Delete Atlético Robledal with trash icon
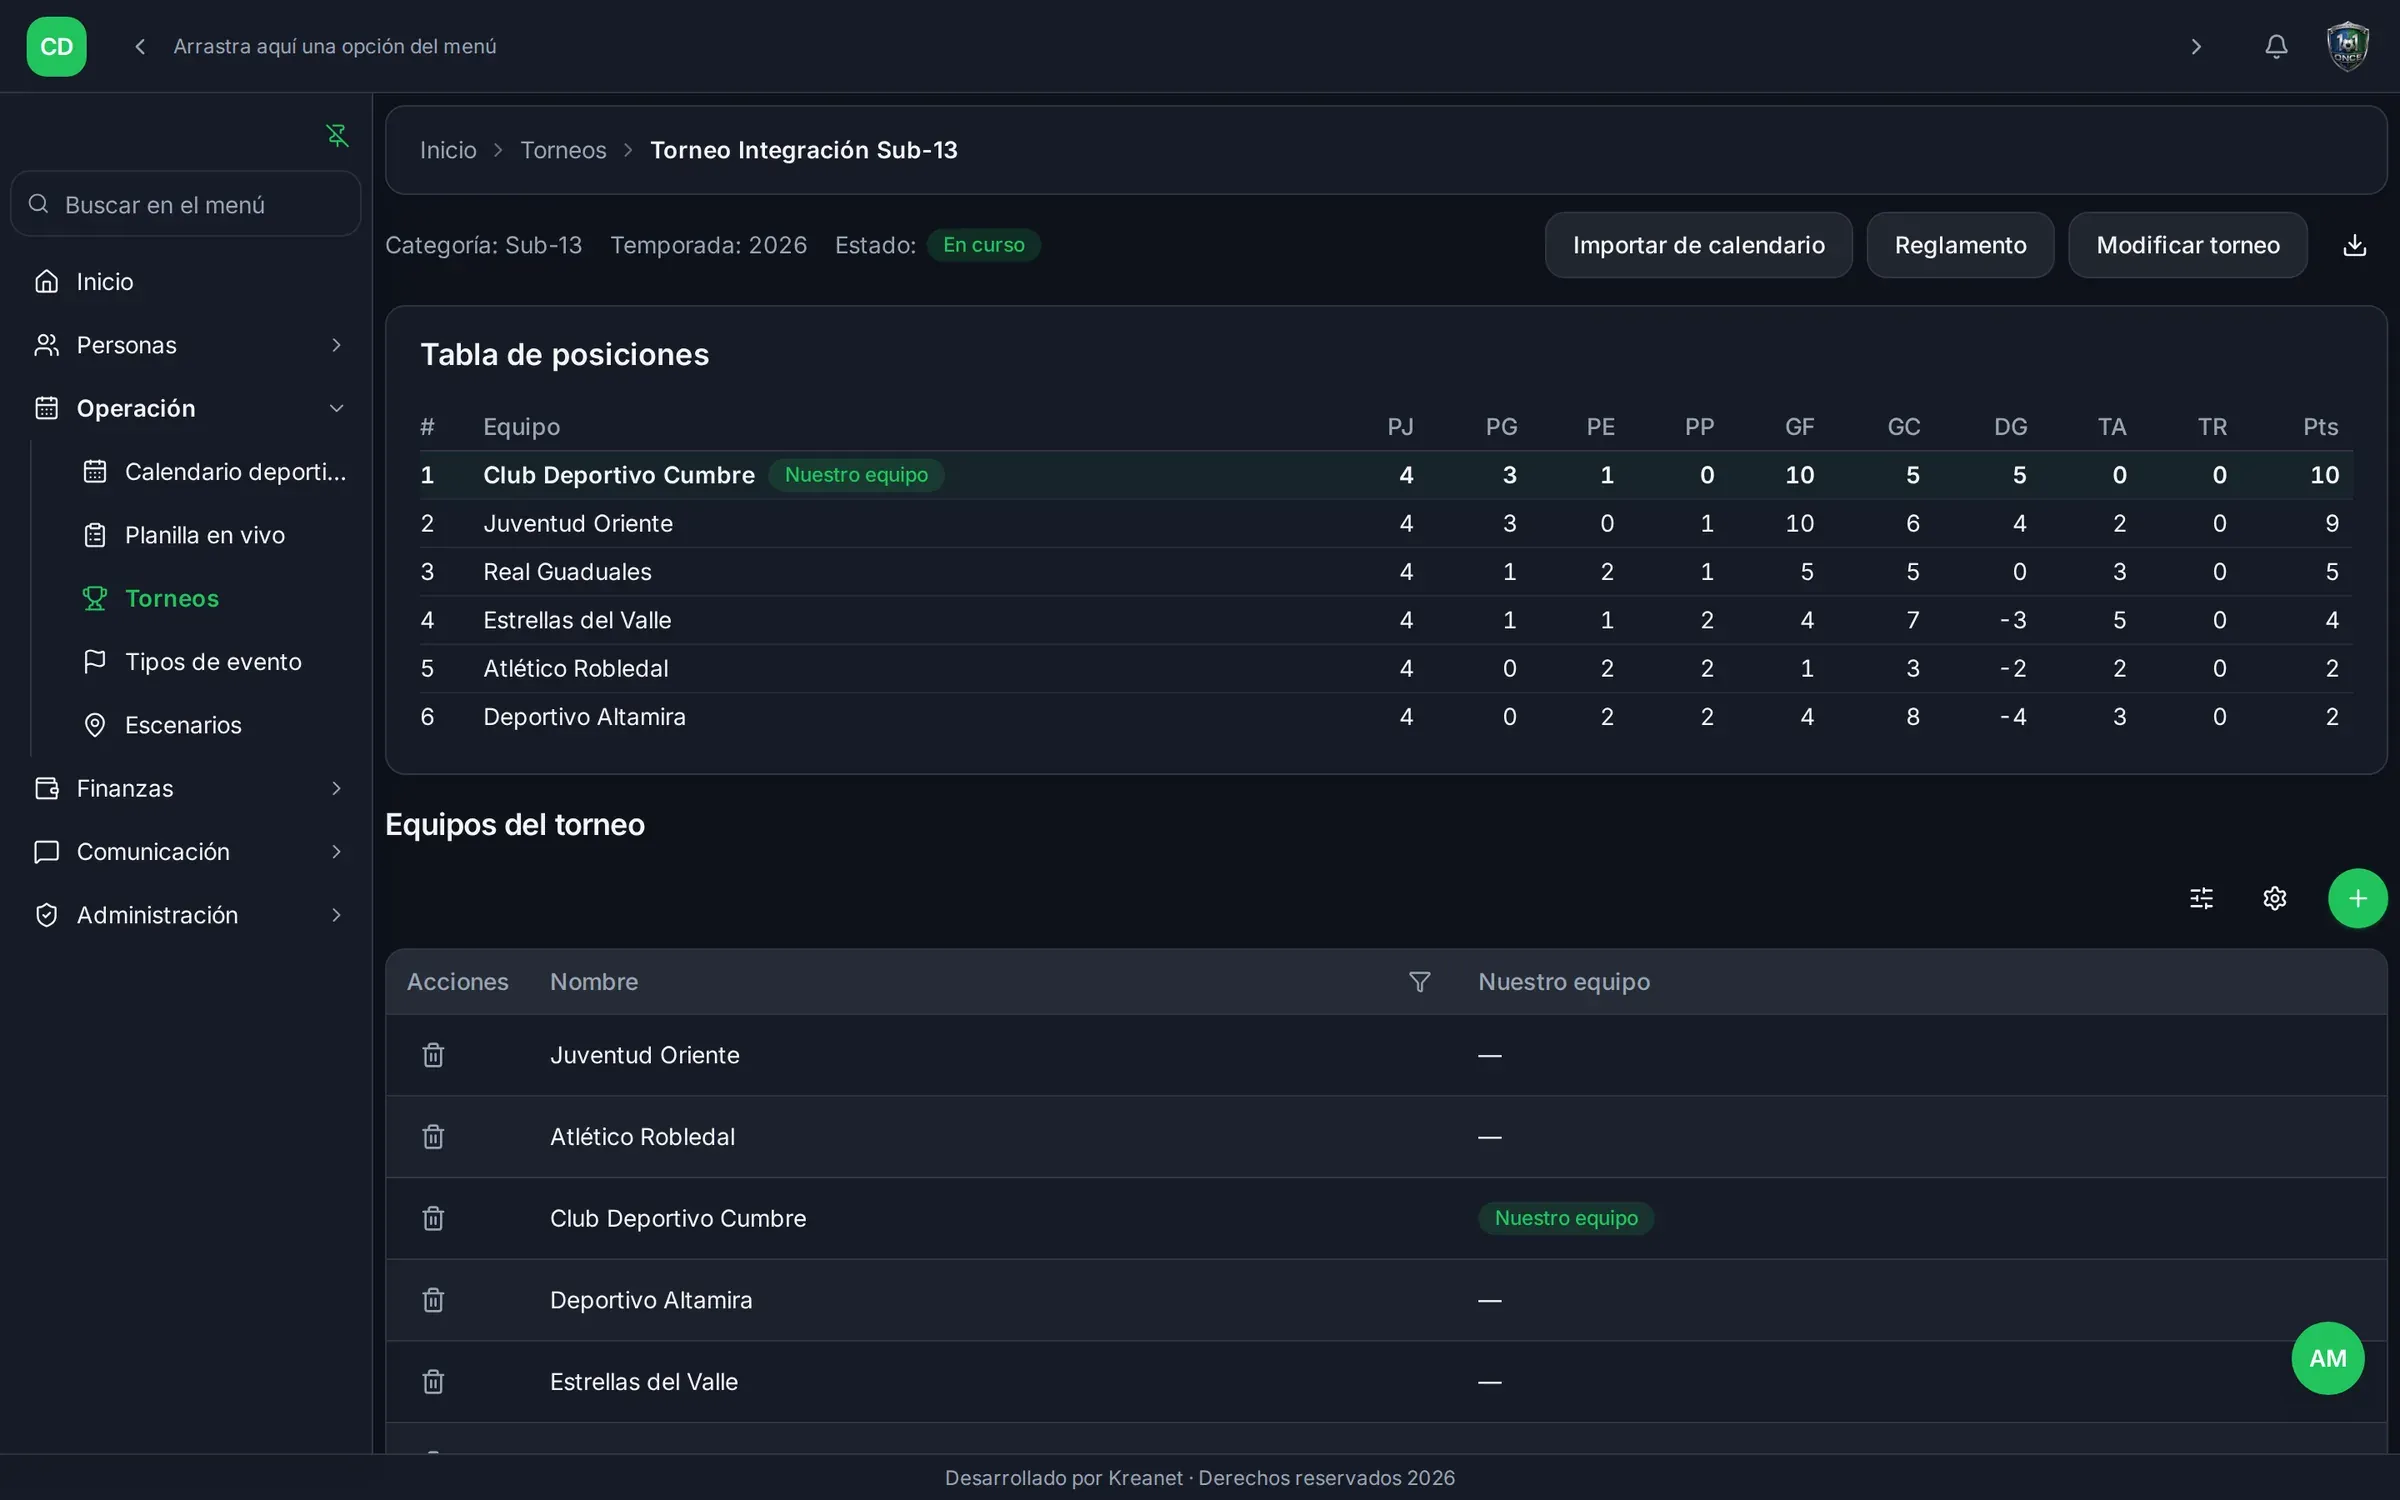Image resolution: width=2400 pixels, height=1500 pixels. (433, 1137)
